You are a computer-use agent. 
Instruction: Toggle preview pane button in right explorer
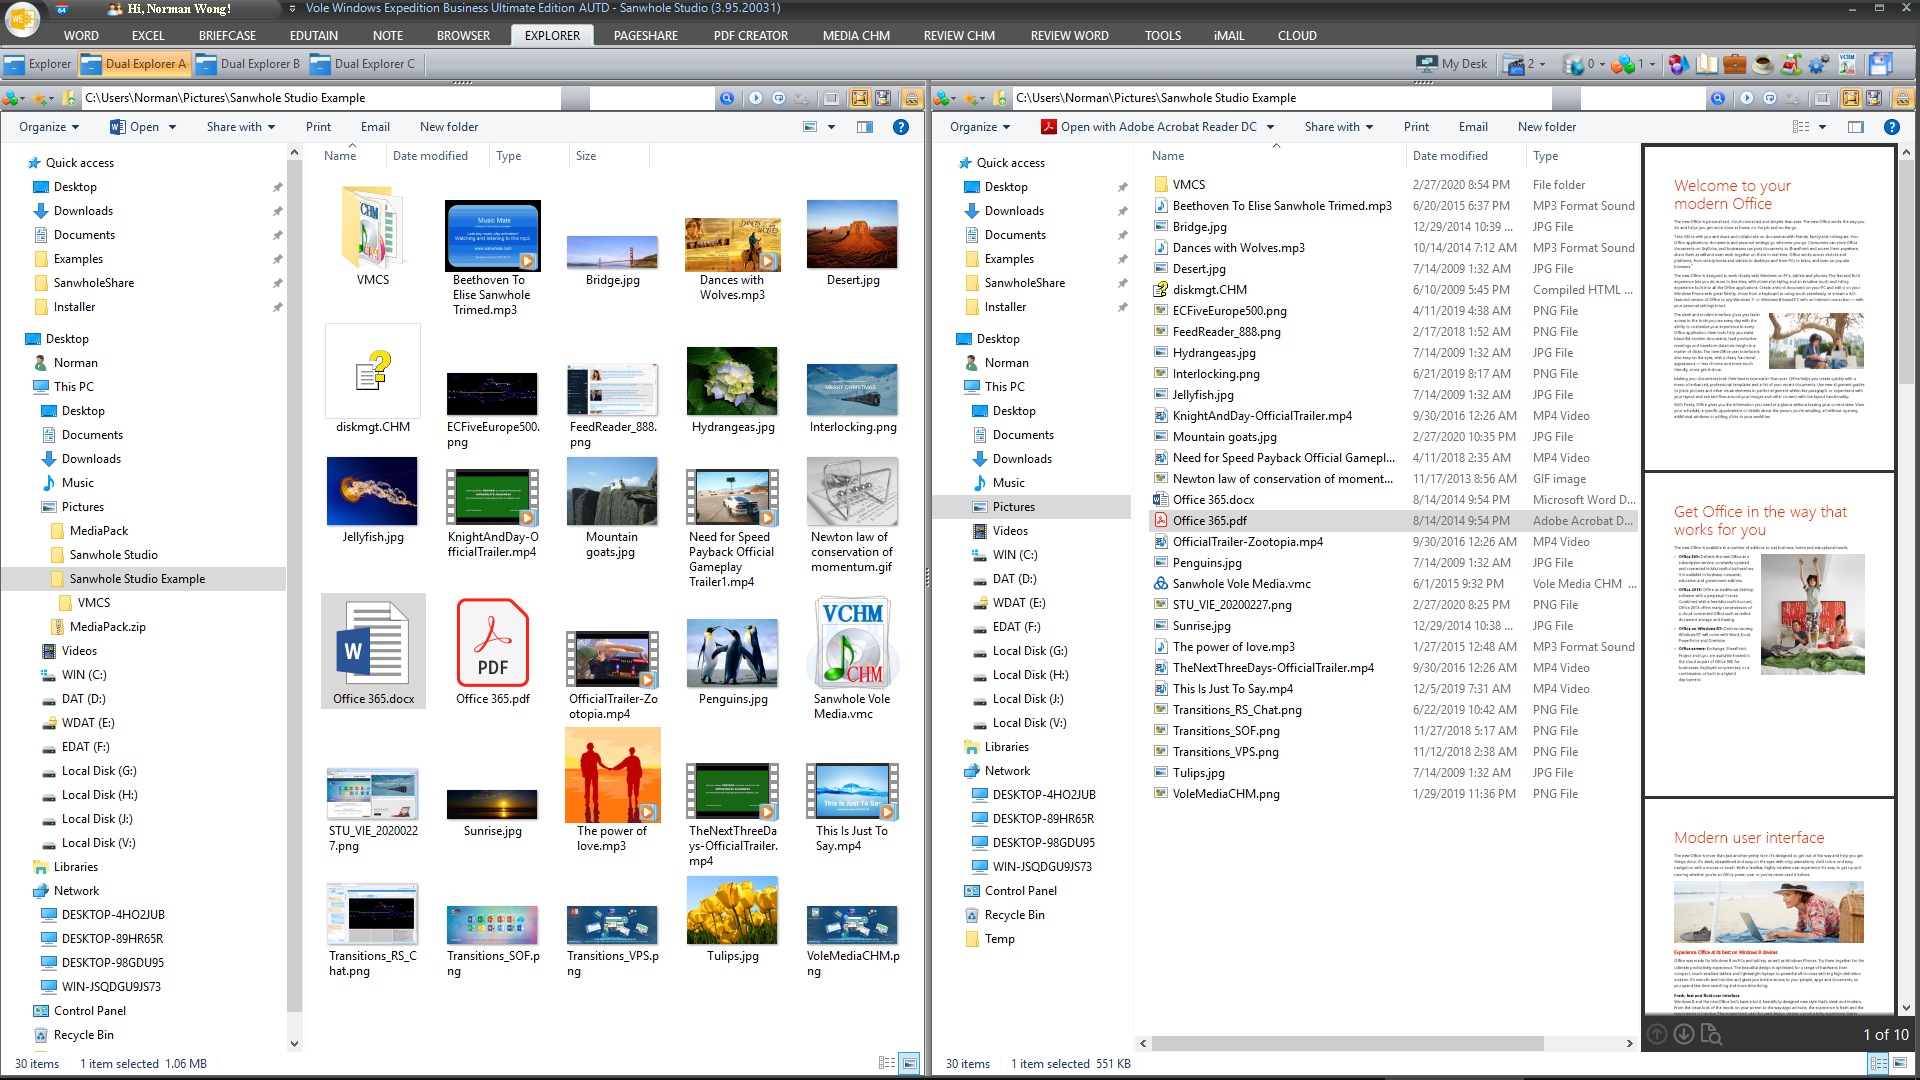[1856, 127]
